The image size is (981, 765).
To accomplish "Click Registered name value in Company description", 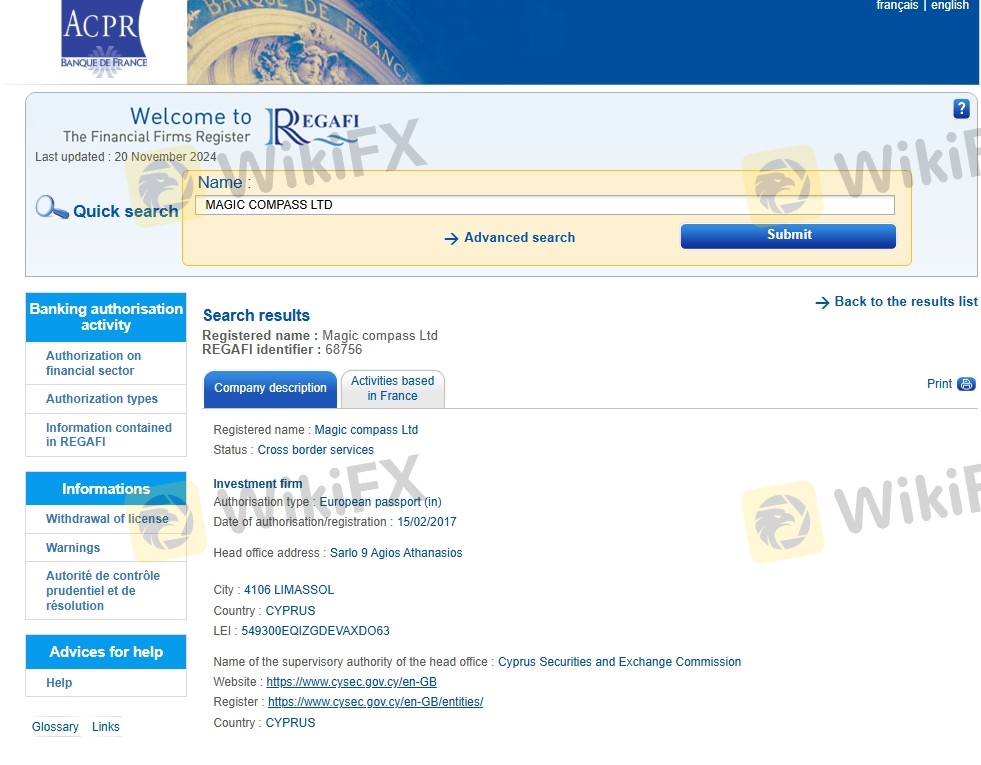I will (x=366, y=430).
